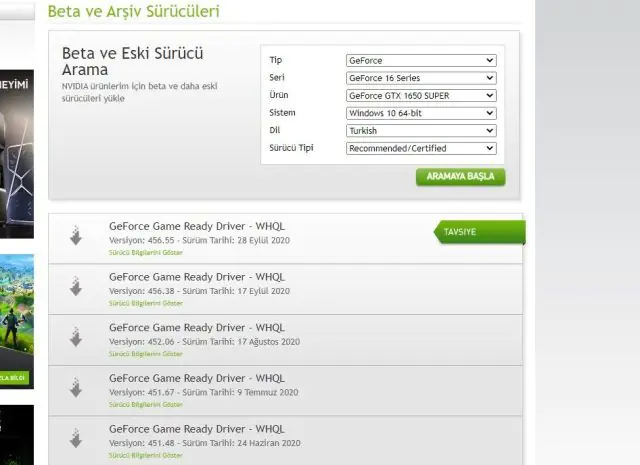Click the PC case sidebar advertisement image
This screenshot has width=640, height=465.
17,154
